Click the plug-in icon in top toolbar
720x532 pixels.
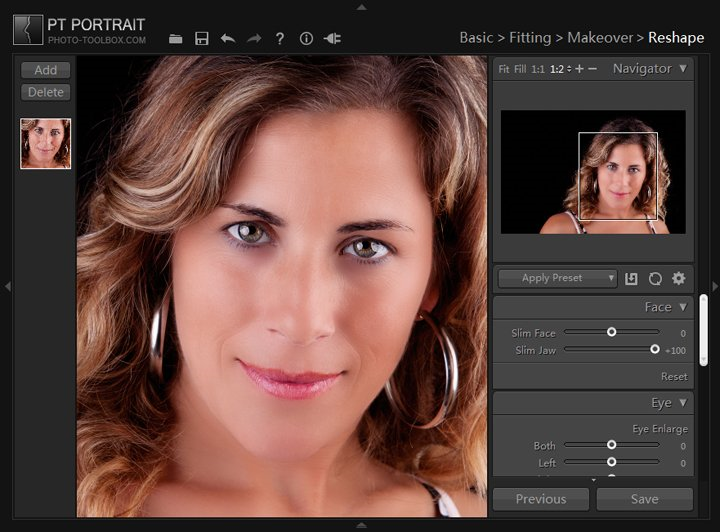(x=333, y=39)
